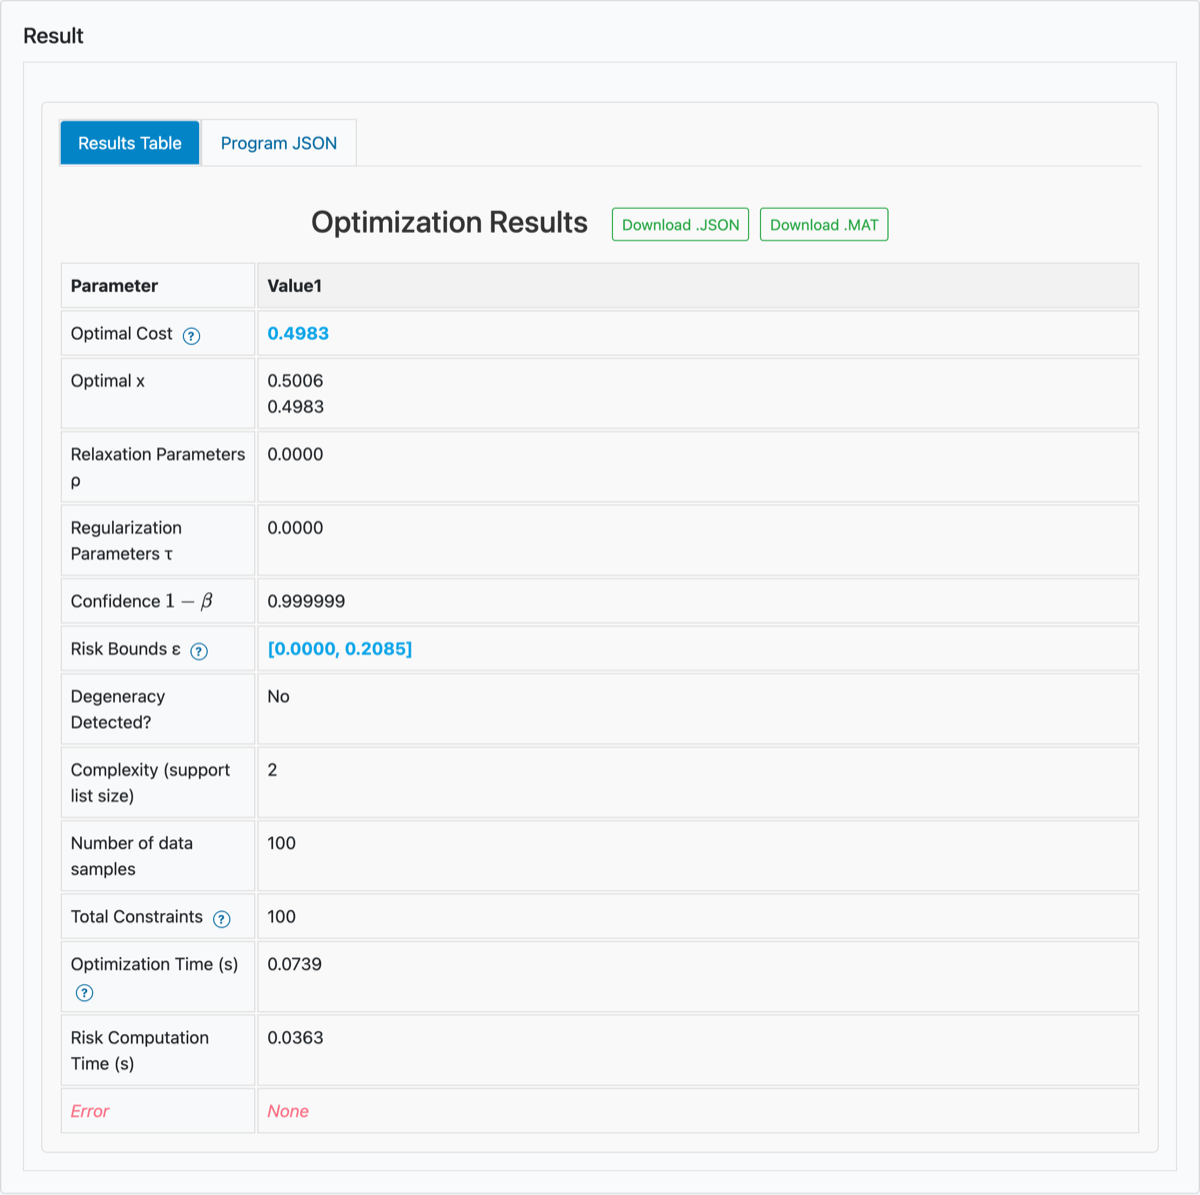Click the Risk Computation Time (s) label
This screenshot has width=1200, height=1195.
140,1051
